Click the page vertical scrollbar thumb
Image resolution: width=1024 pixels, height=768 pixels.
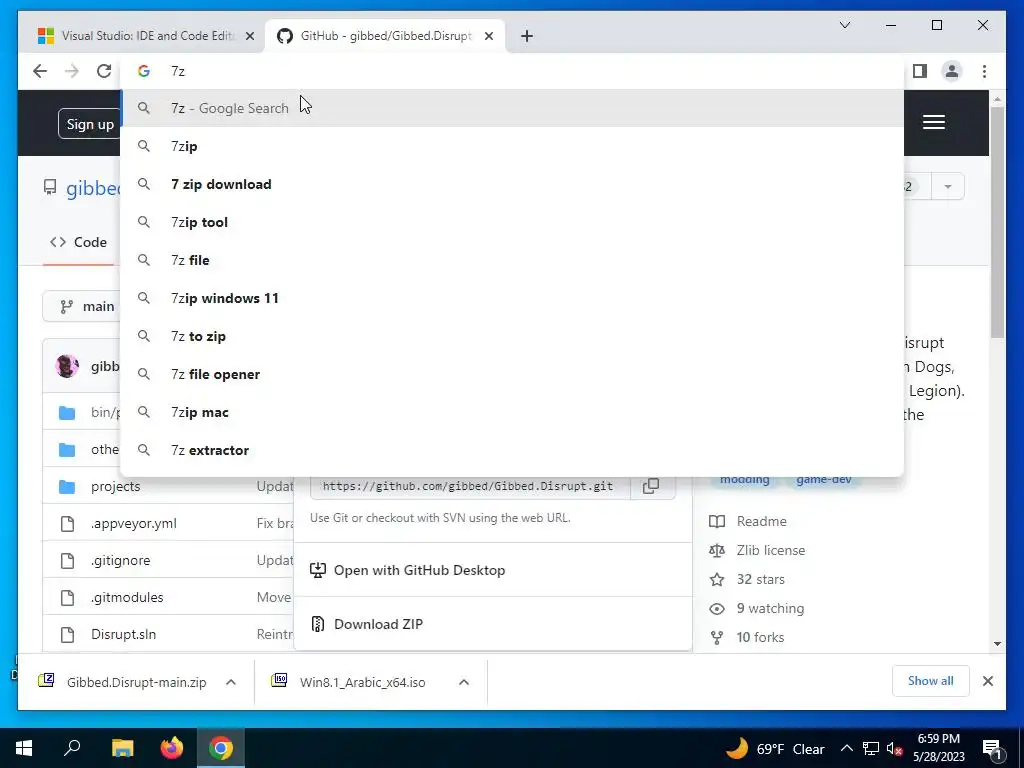click(x=997, y=222)
